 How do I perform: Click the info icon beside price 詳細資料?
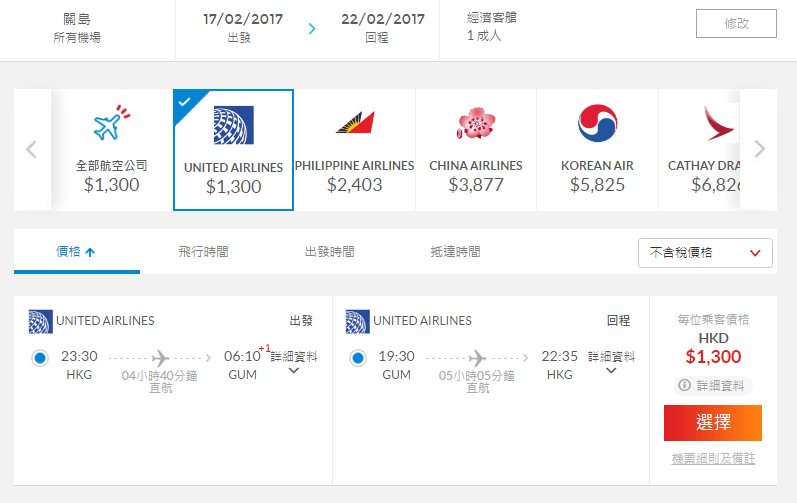click(685, 385)
